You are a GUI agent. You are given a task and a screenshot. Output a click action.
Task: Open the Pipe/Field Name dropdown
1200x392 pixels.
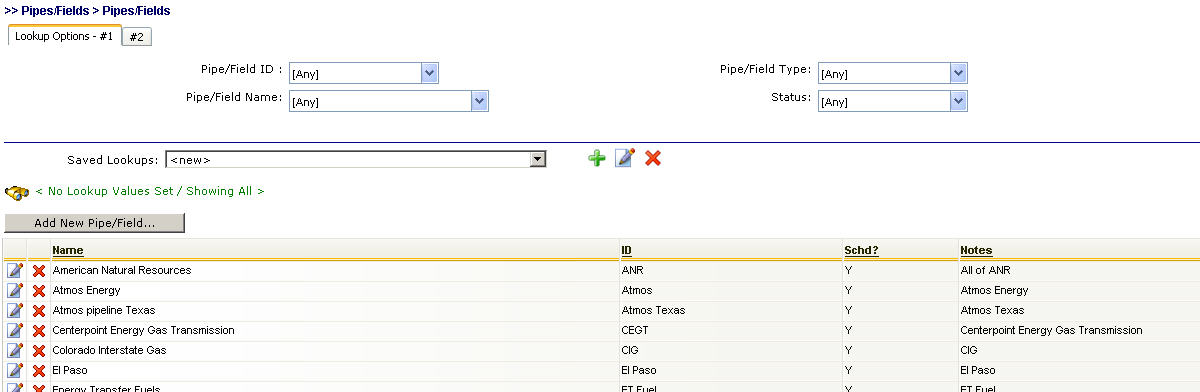(x=479, y=101)
